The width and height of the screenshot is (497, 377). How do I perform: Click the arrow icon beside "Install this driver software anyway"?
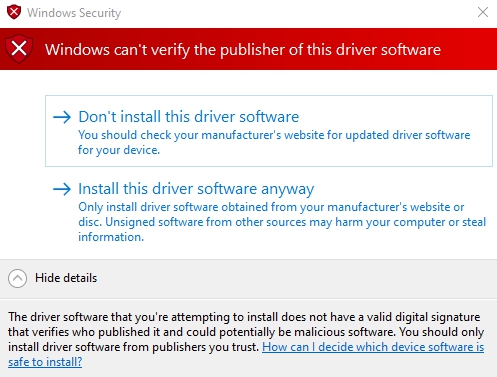(x=62, y=189)
